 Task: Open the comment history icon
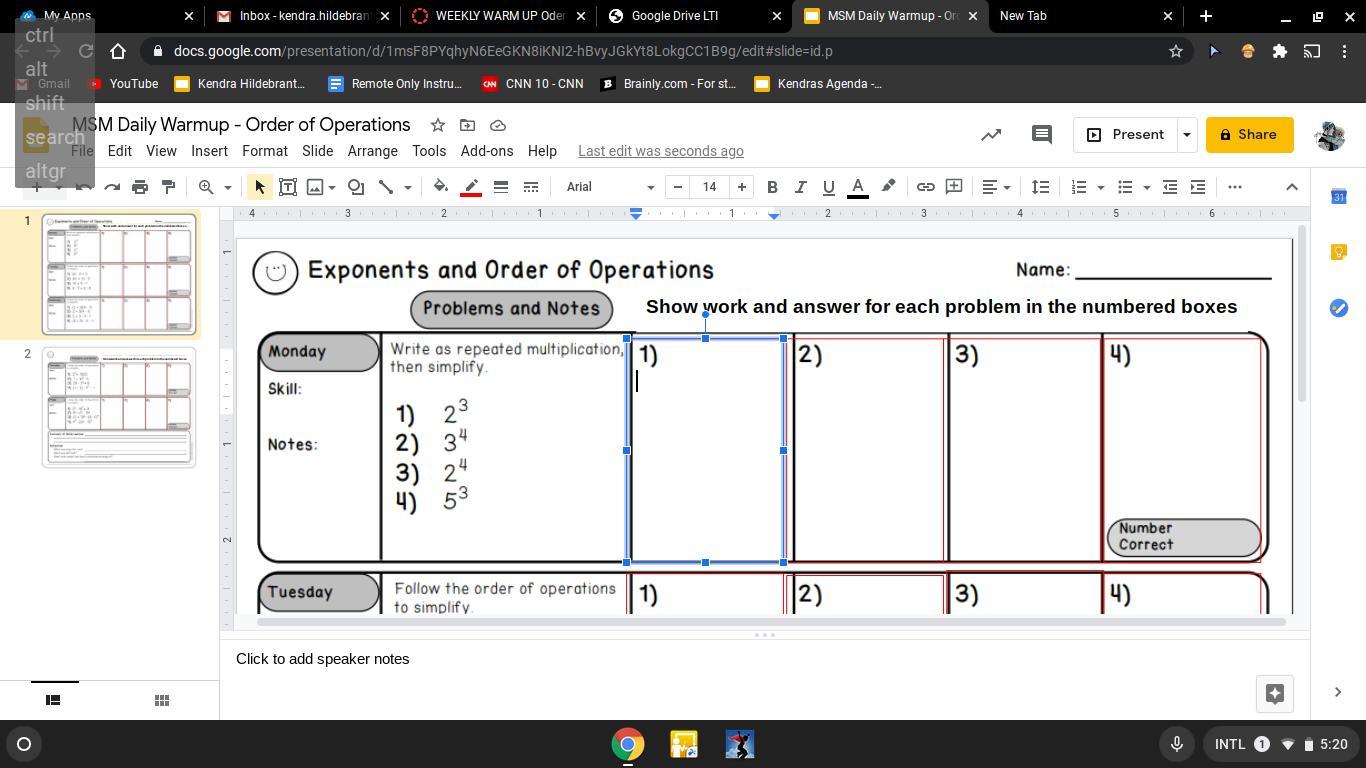tap(1041, 135)
